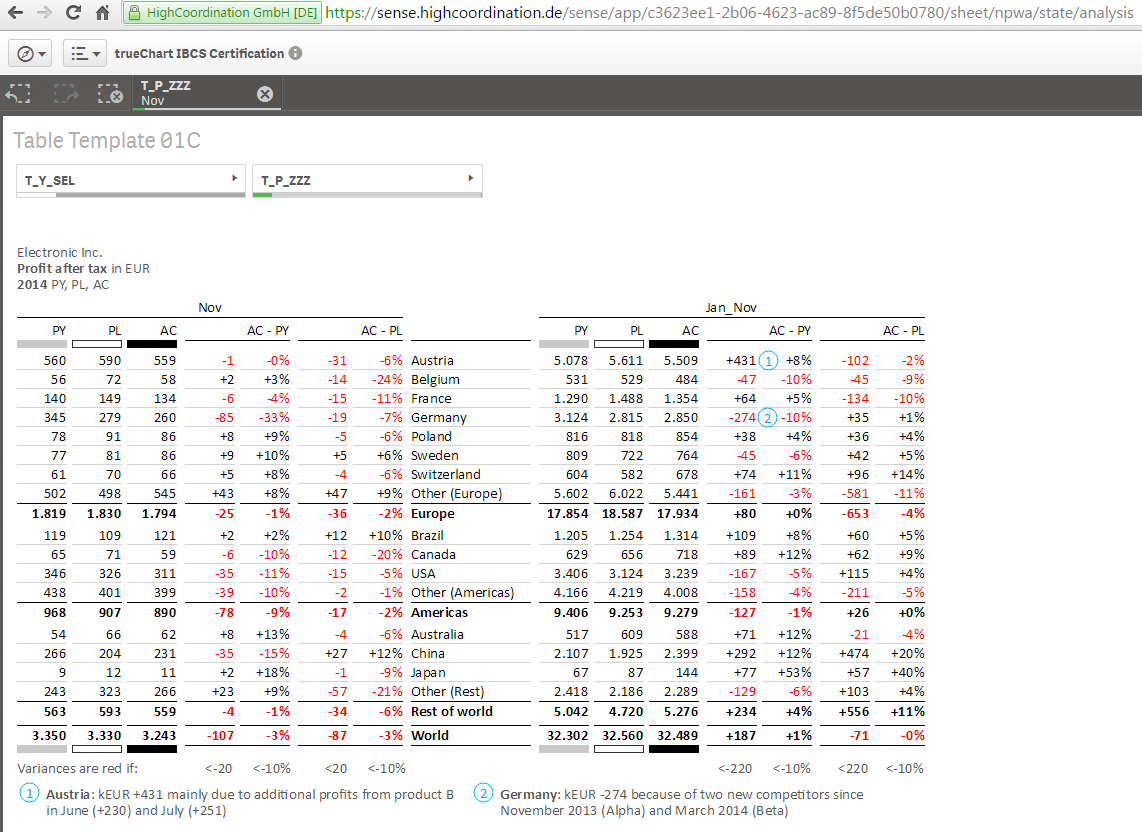Click the Germany footnote comment text
The image size is (1142, 832).
pyautogui.click(x=682, y=802)
